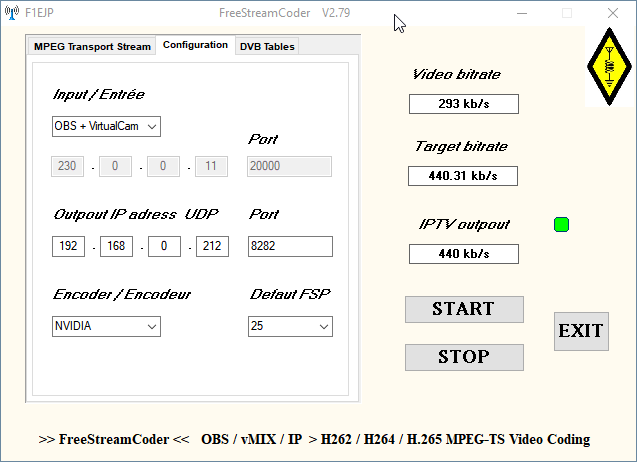Click the Outpout IP adress UDP label
Image resolution: width=637 pixels, height=462 pixels.
tap(136, 215)
